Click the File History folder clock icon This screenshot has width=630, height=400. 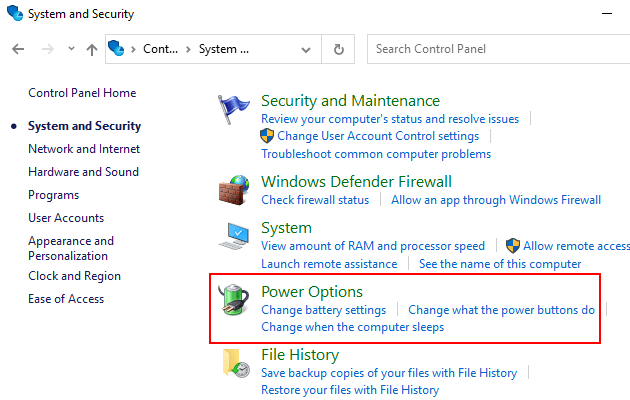coord(236,363)
